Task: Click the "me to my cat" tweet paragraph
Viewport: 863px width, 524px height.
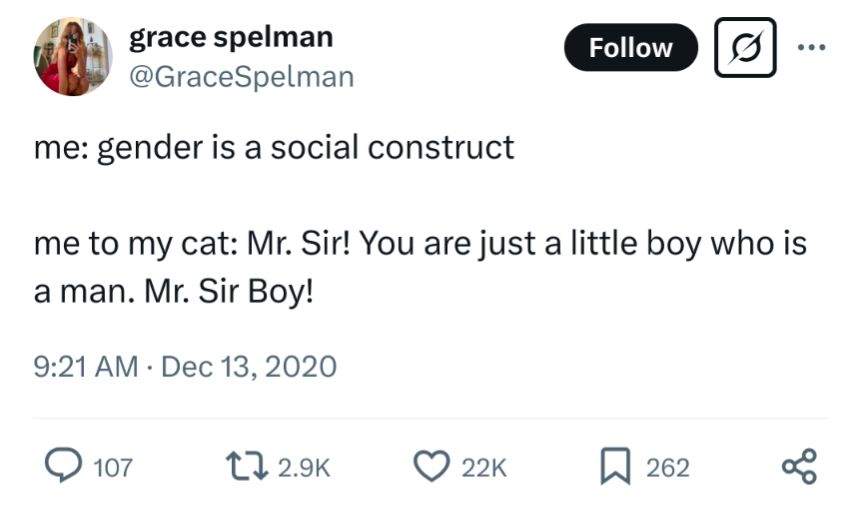Action: coord(420,267)
